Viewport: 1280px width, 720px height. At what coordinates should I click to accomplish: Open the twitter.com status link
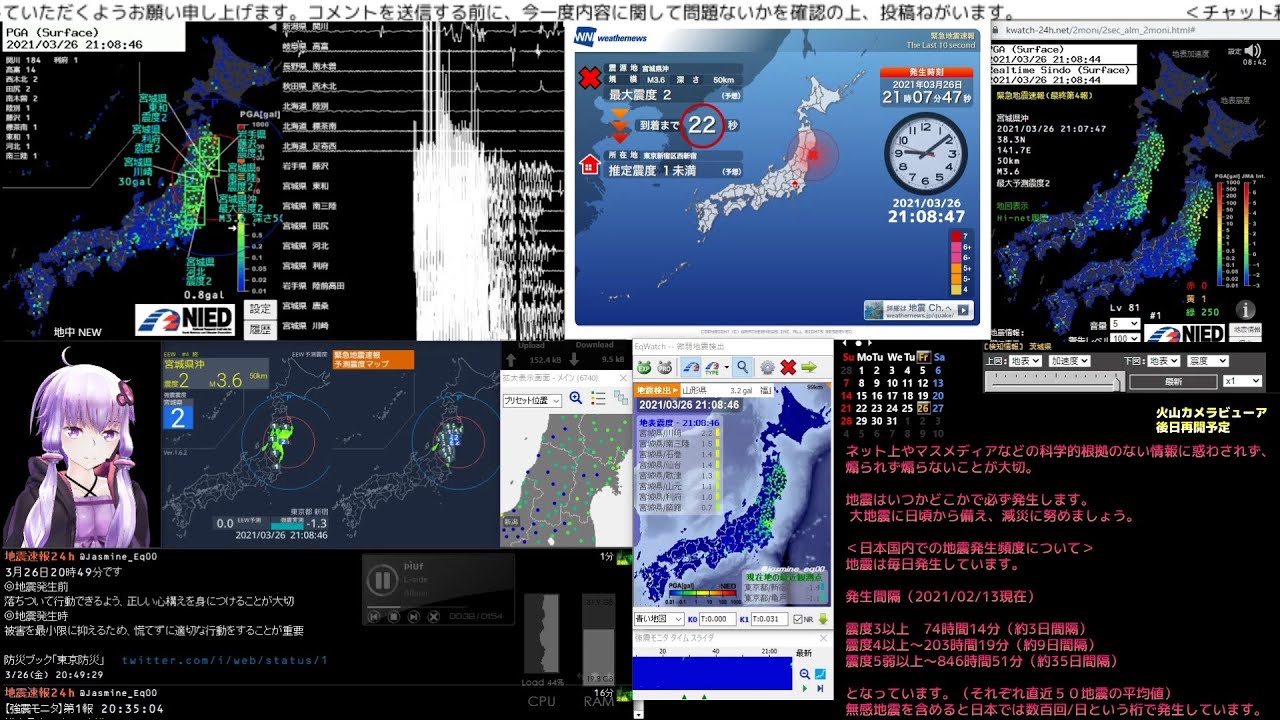point(225,660)
